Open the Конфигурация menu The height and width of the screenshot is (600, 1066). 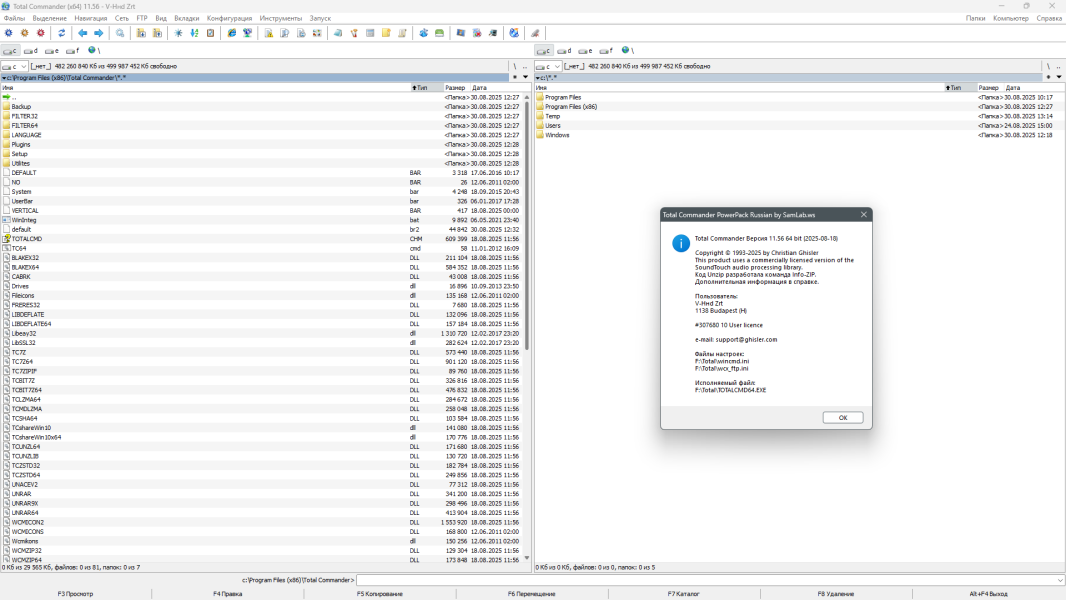[x=229, y=18]
